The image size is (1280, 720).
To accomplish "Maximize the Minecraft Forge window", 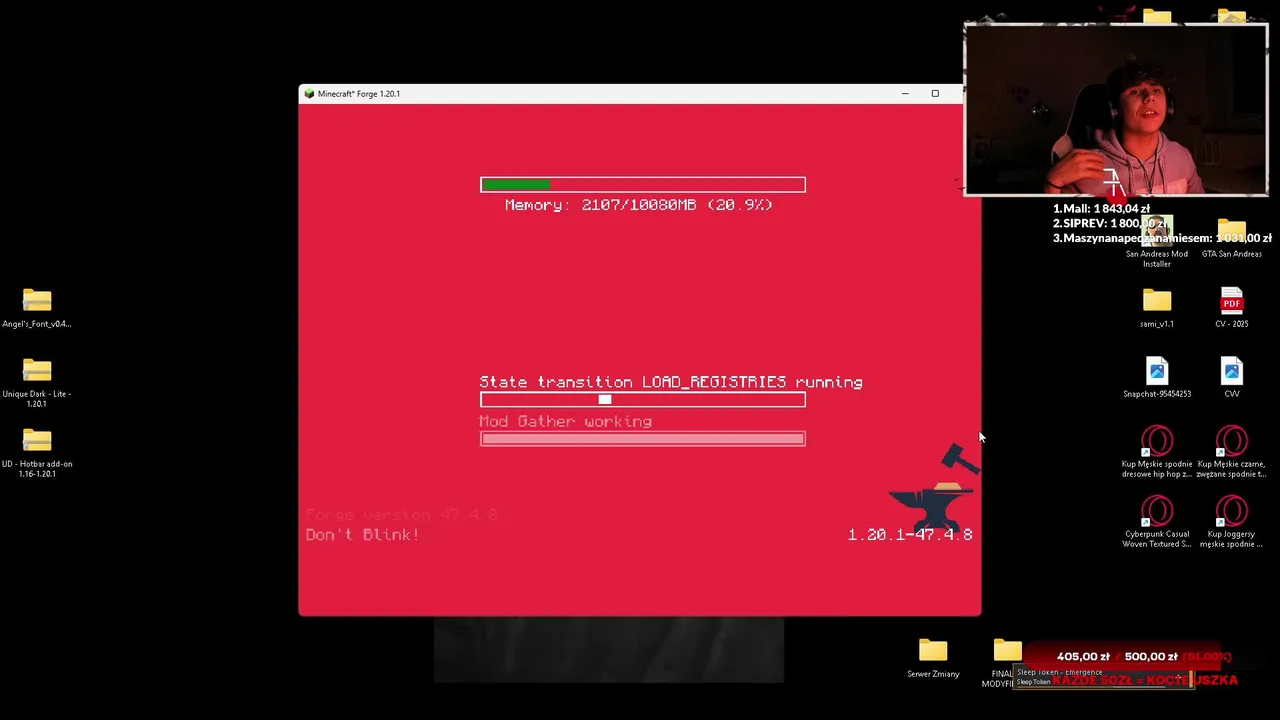I will [935, 94].
